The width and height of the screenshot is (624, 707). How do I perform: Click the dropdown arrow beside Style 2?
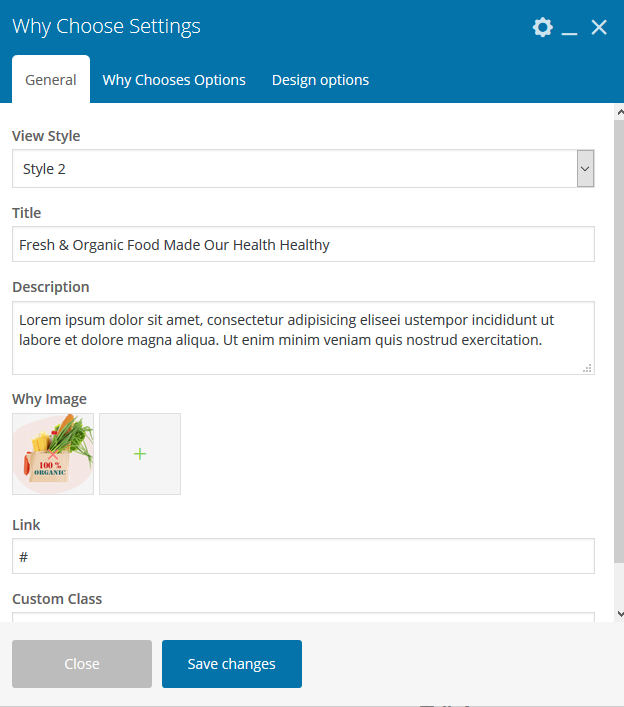click(x=585, y=169)
